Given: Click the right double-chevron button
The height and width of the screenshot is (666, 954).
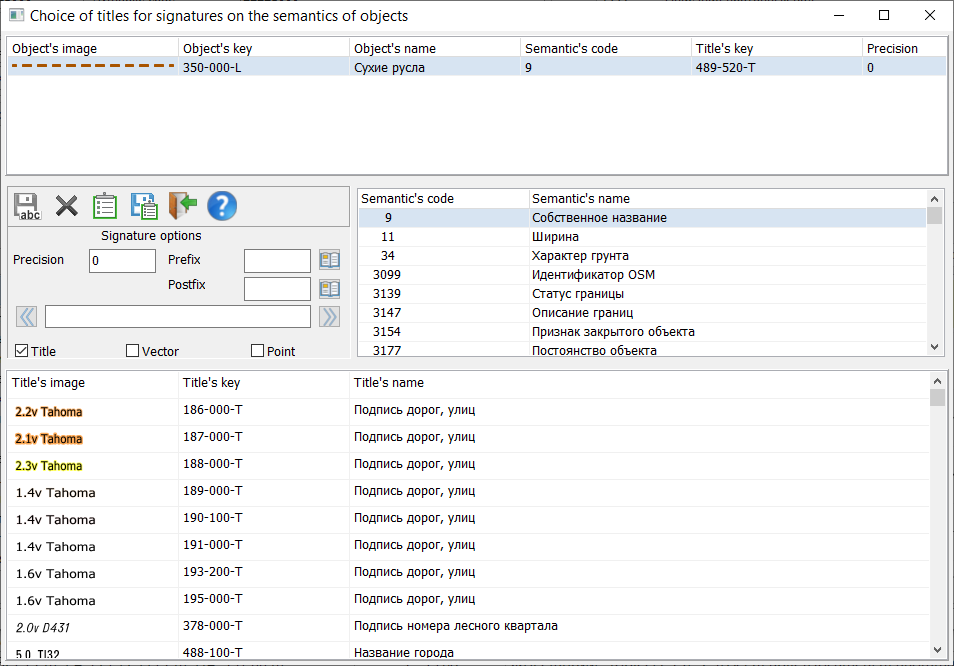Looking at the screenshot, I should tap(329, 317).
